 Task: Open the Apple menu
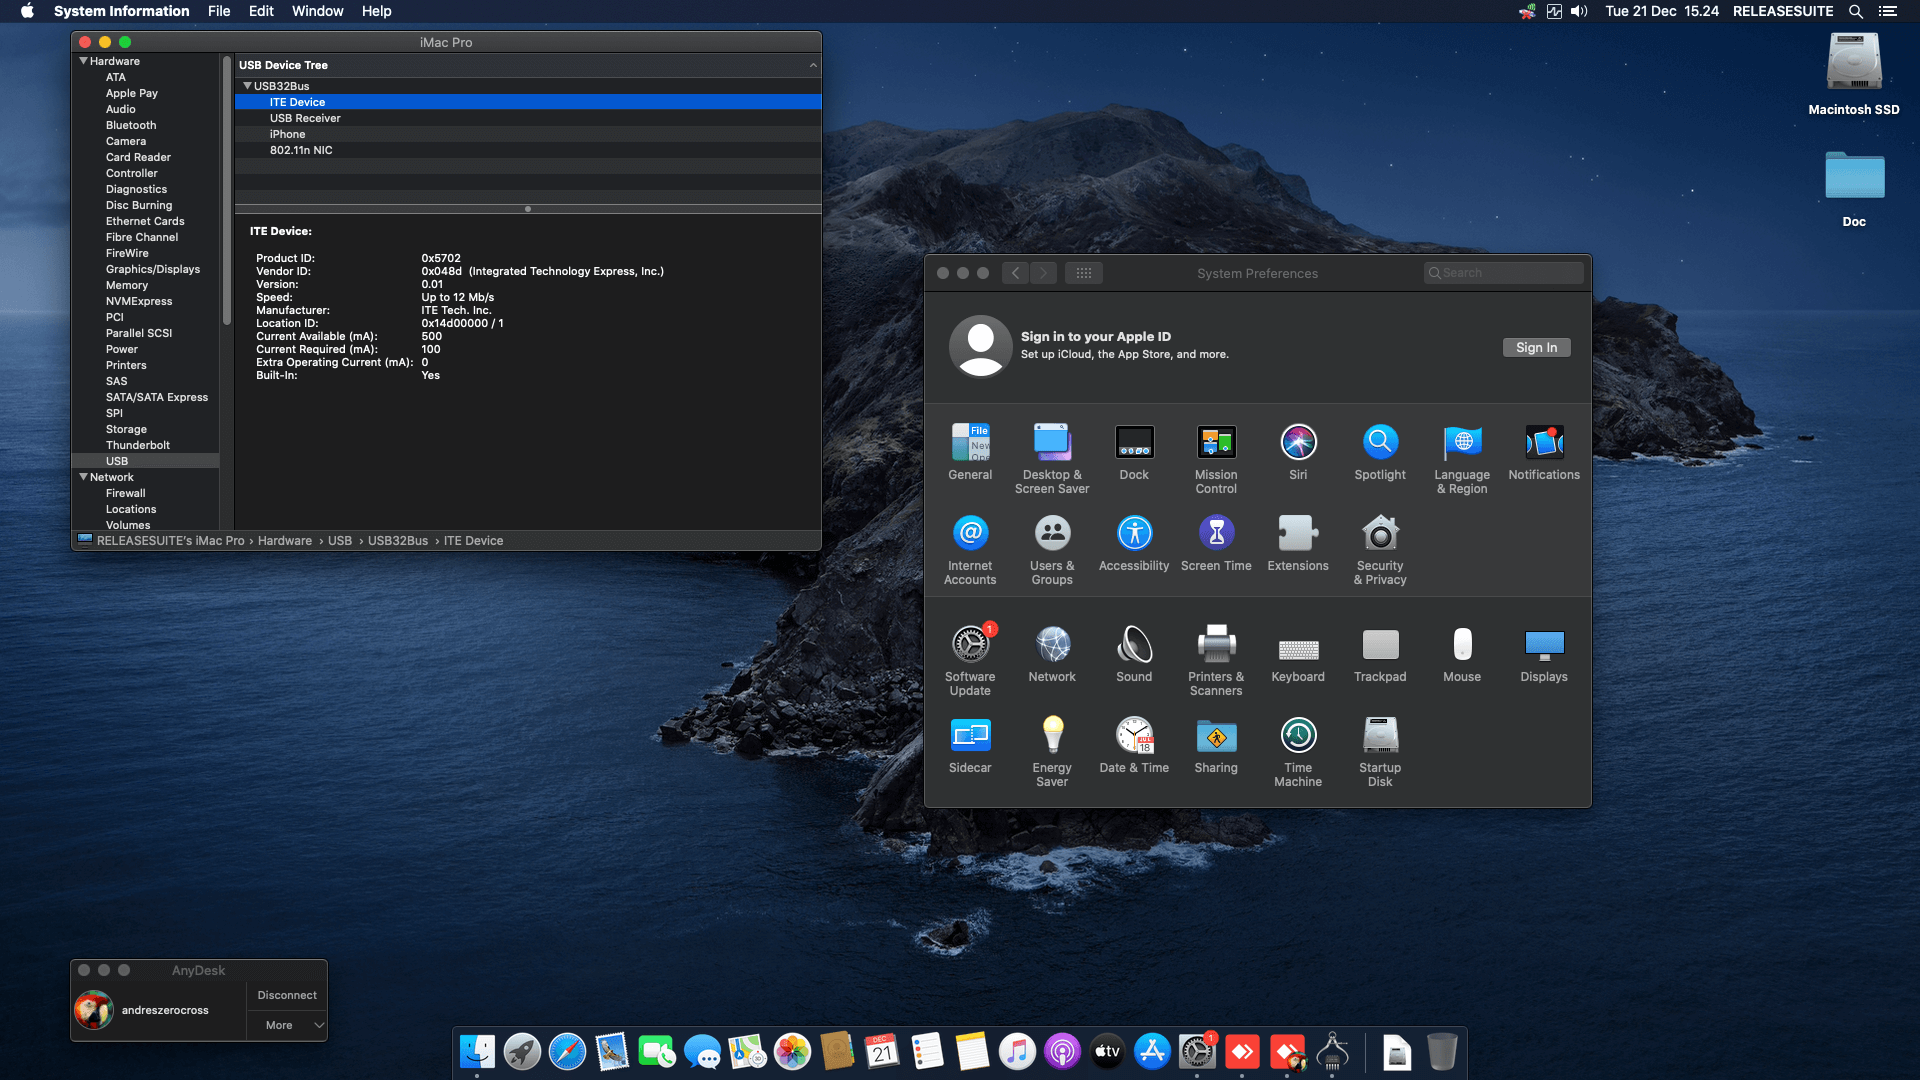coord(27,11)
